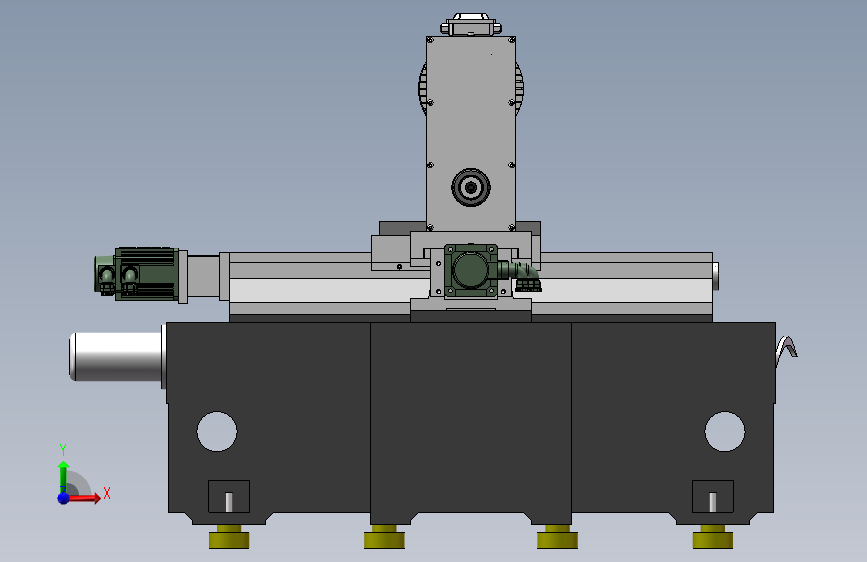Select the gray coupling housing next to the left motor
867x562 pixels.
(x=203, y=276)
